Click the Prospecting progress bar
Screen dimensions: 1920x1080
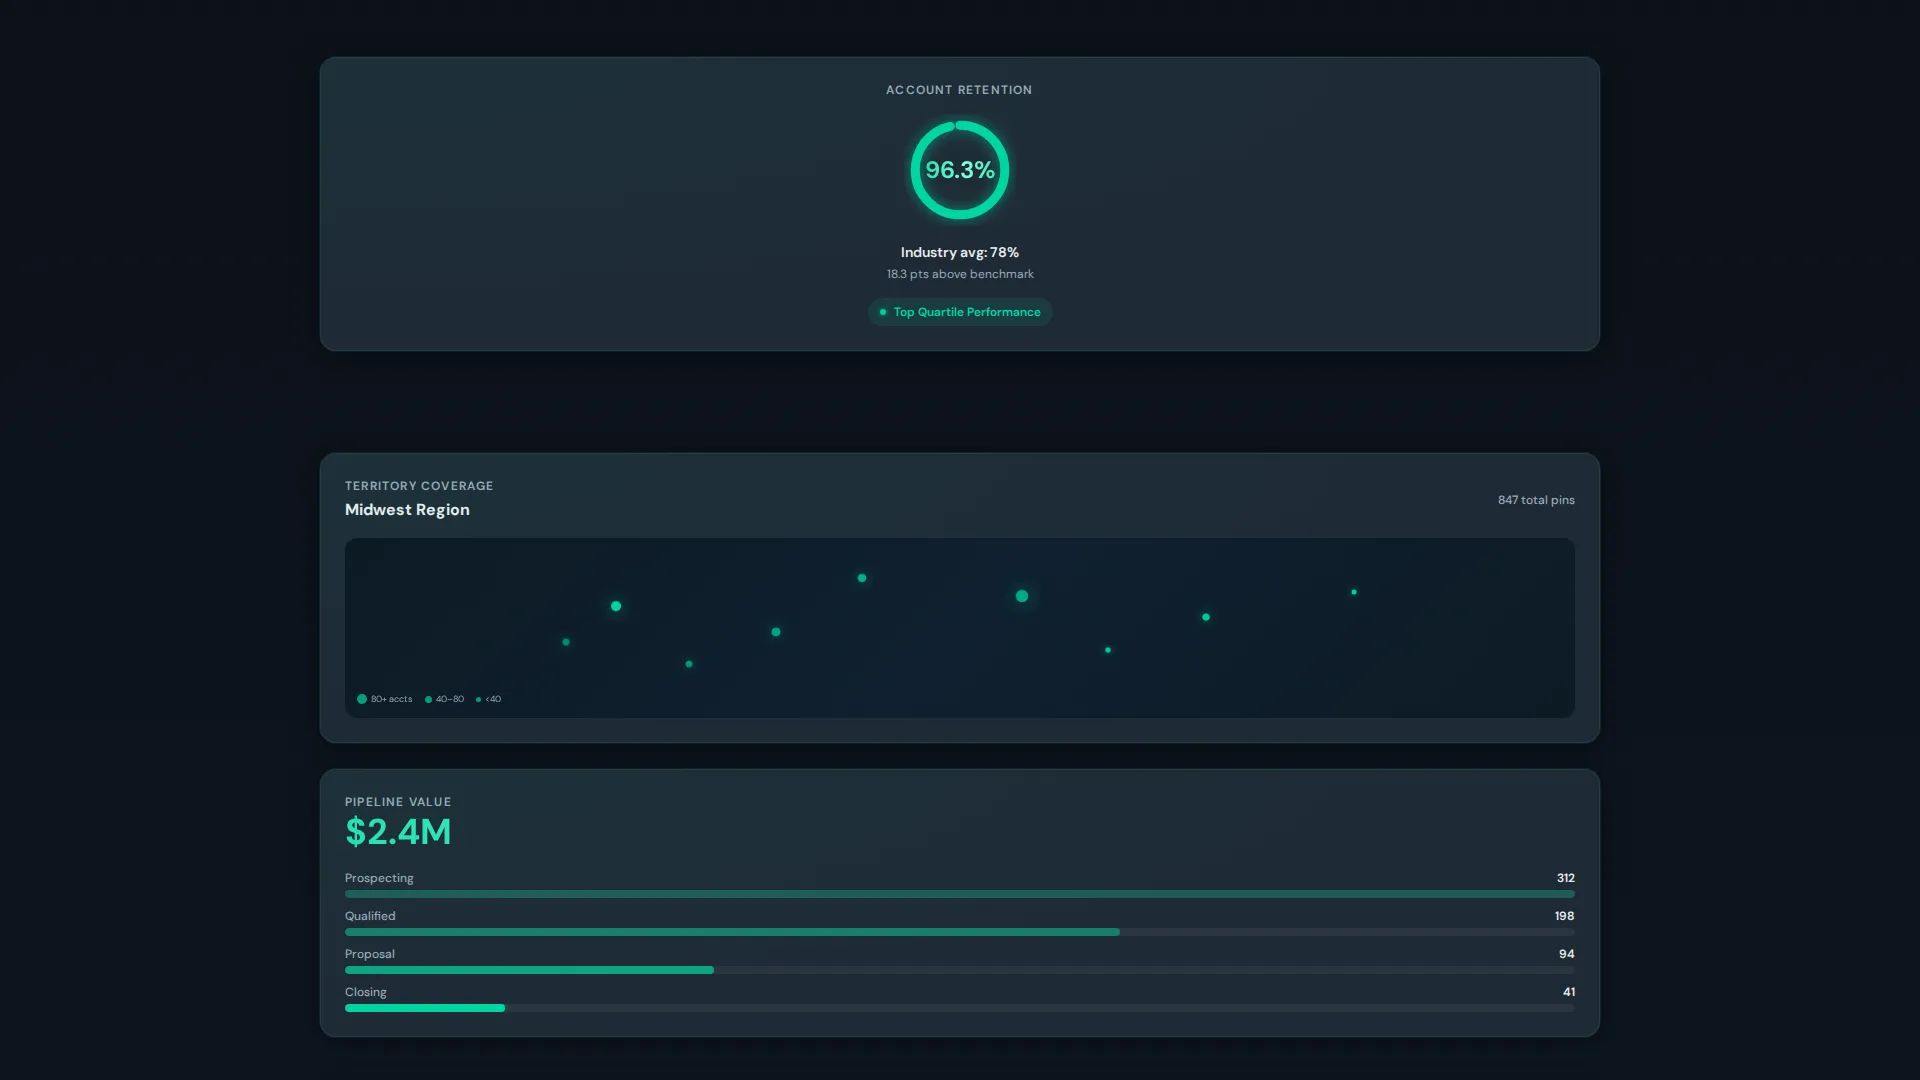960,894
